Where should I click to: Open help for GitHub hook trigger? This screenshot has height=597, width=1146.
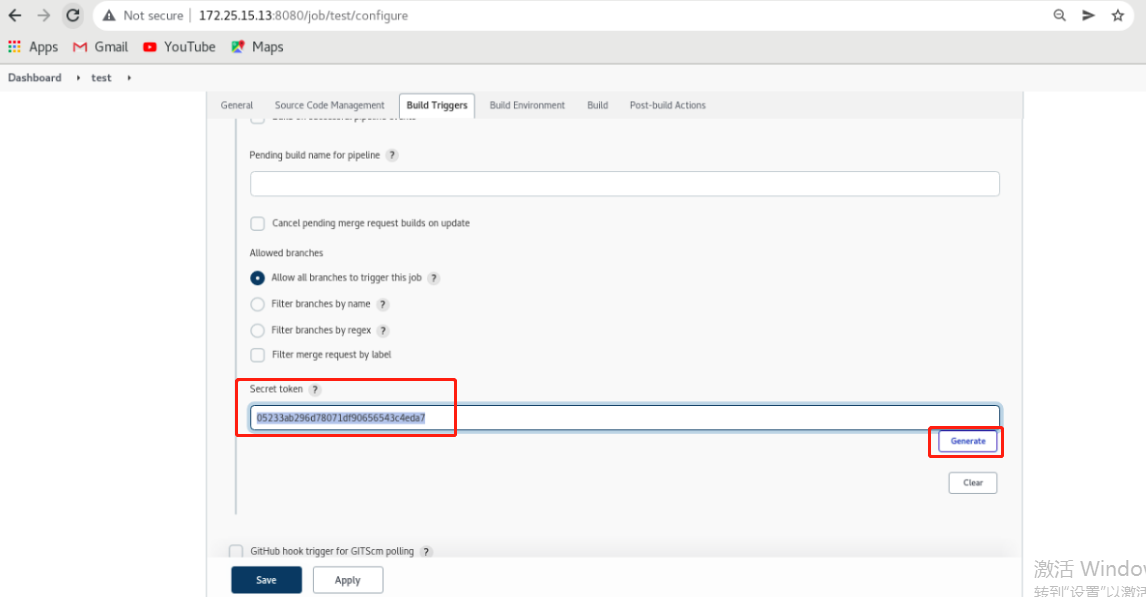[x=427, y=552]
